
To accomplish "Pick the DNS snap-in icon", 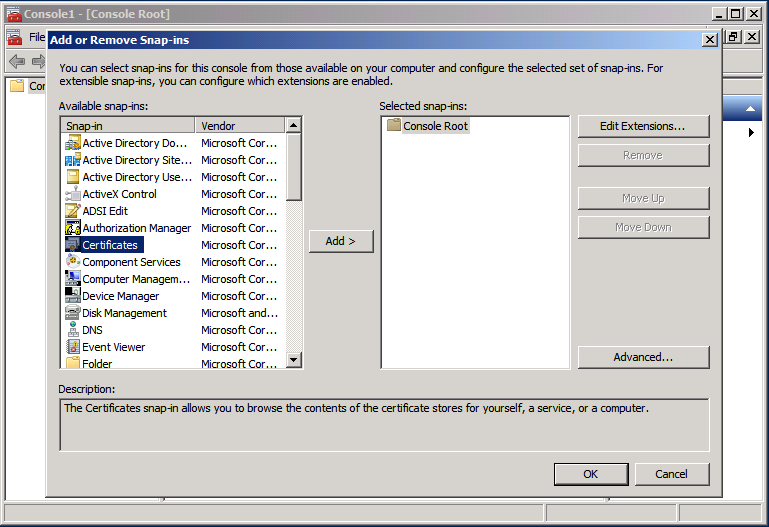I will click(x=73, y=330).
